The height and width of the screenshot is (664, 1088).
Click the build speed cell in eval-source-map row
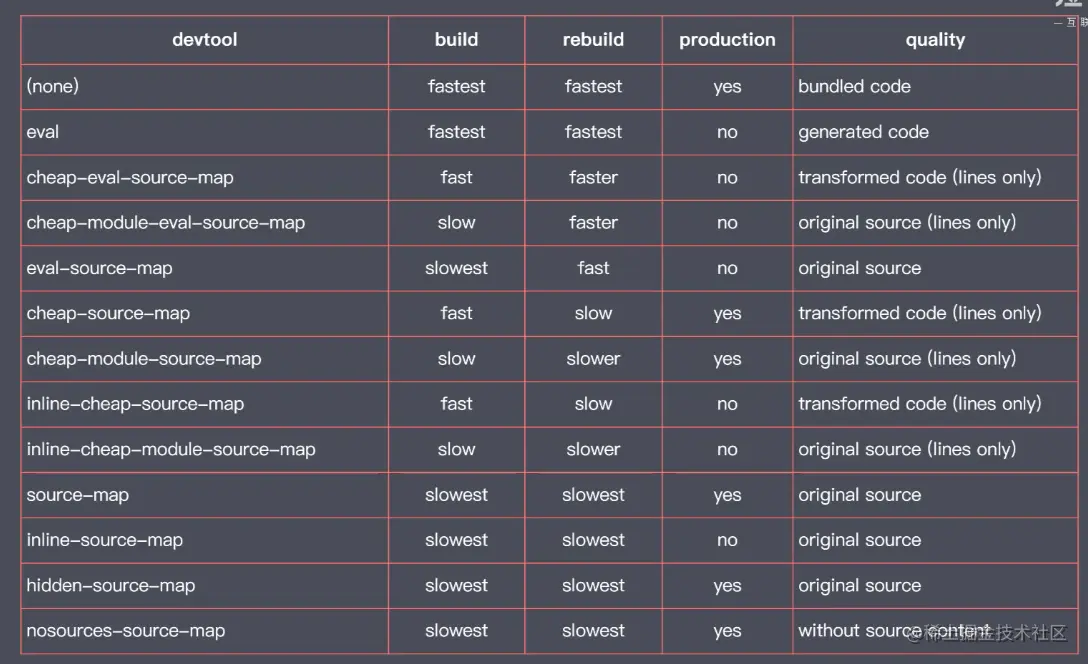pyautogui.click(x=456, y=268)
